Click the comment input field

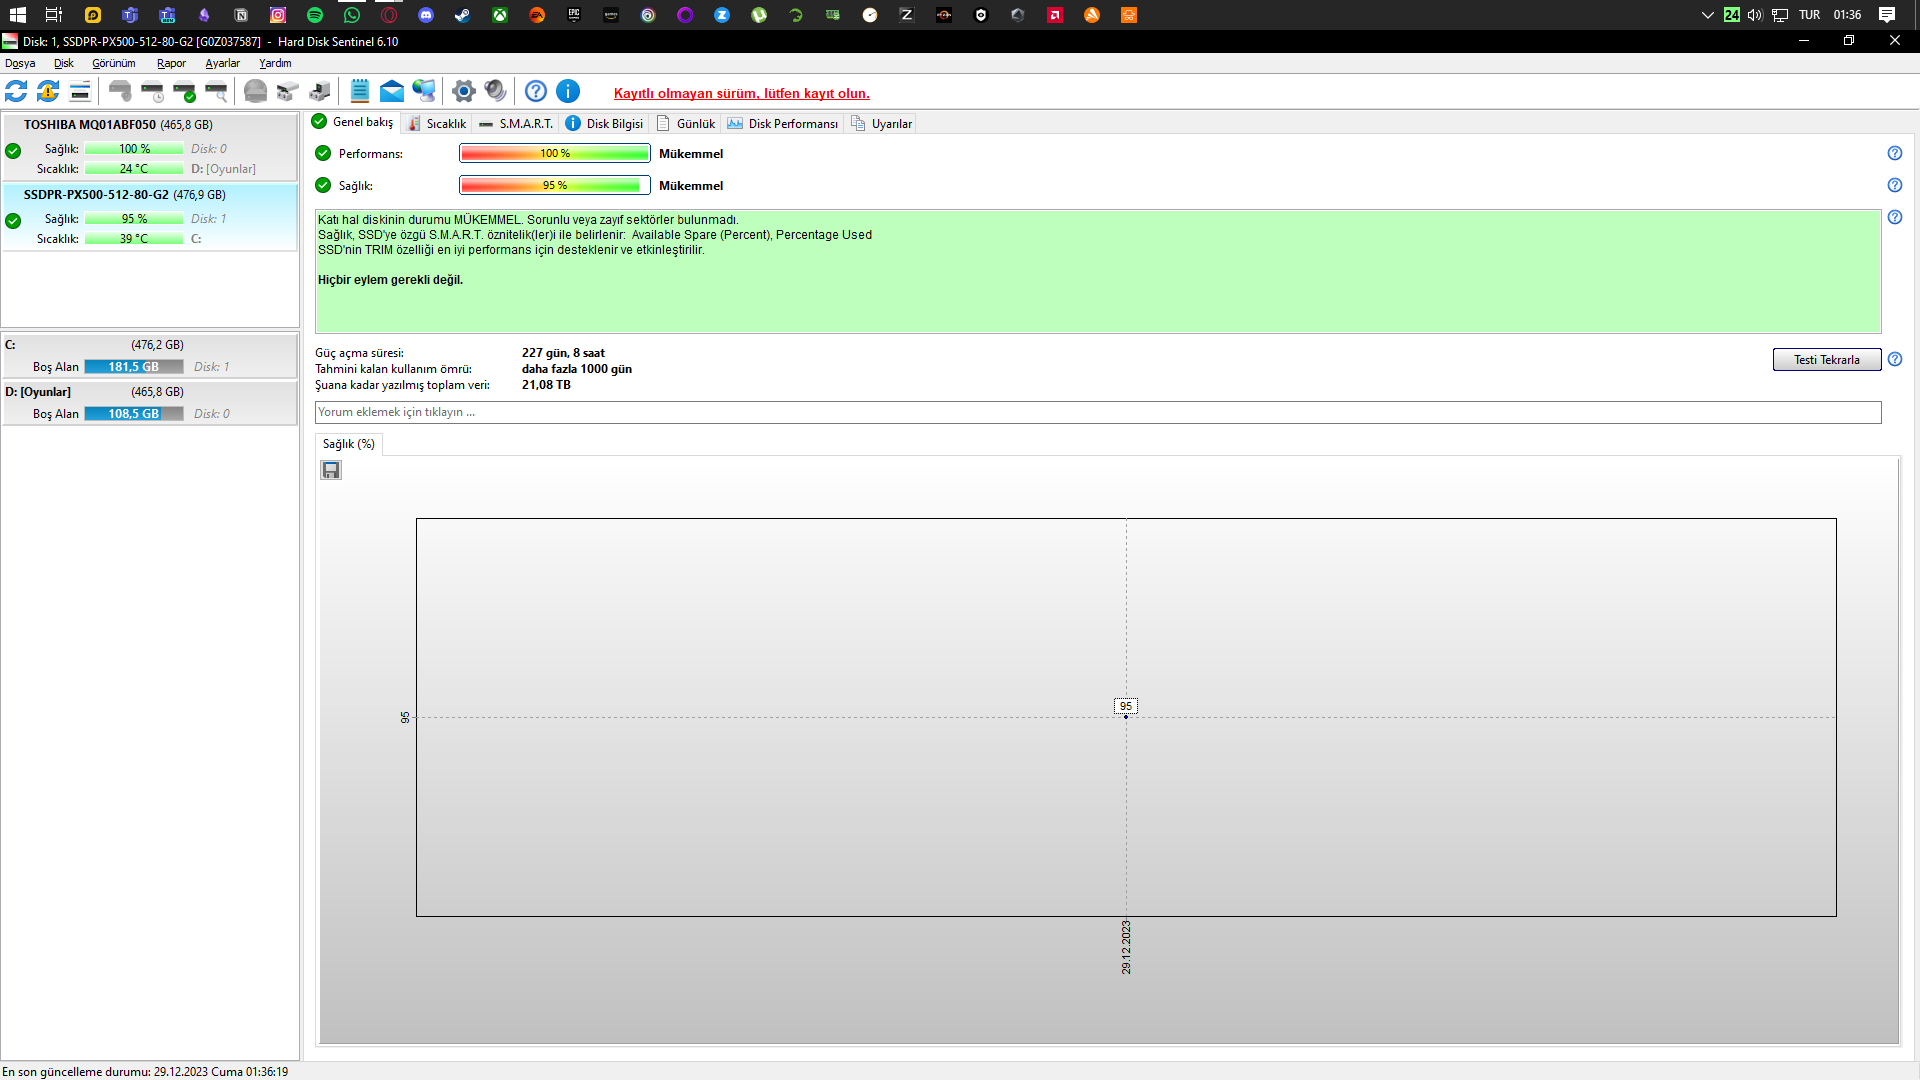click(1097, 412)
